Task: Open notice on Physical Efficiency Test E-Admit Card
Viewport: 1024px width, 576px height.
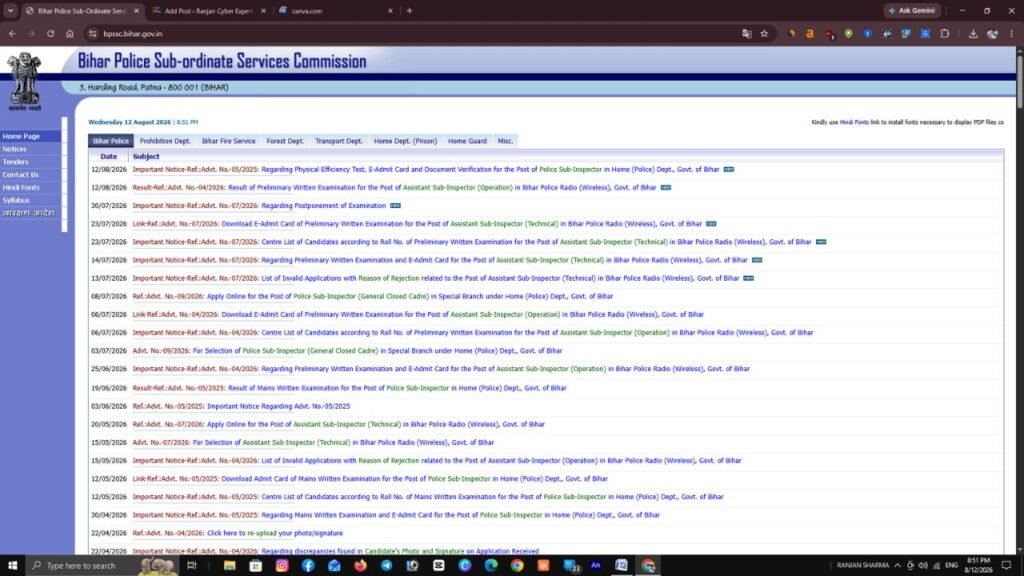Action: [426, 169]
